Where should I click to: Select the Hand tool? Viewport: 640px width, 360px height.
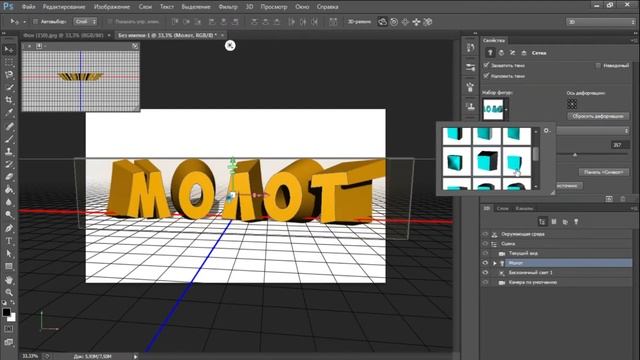[x=9, y=280]
